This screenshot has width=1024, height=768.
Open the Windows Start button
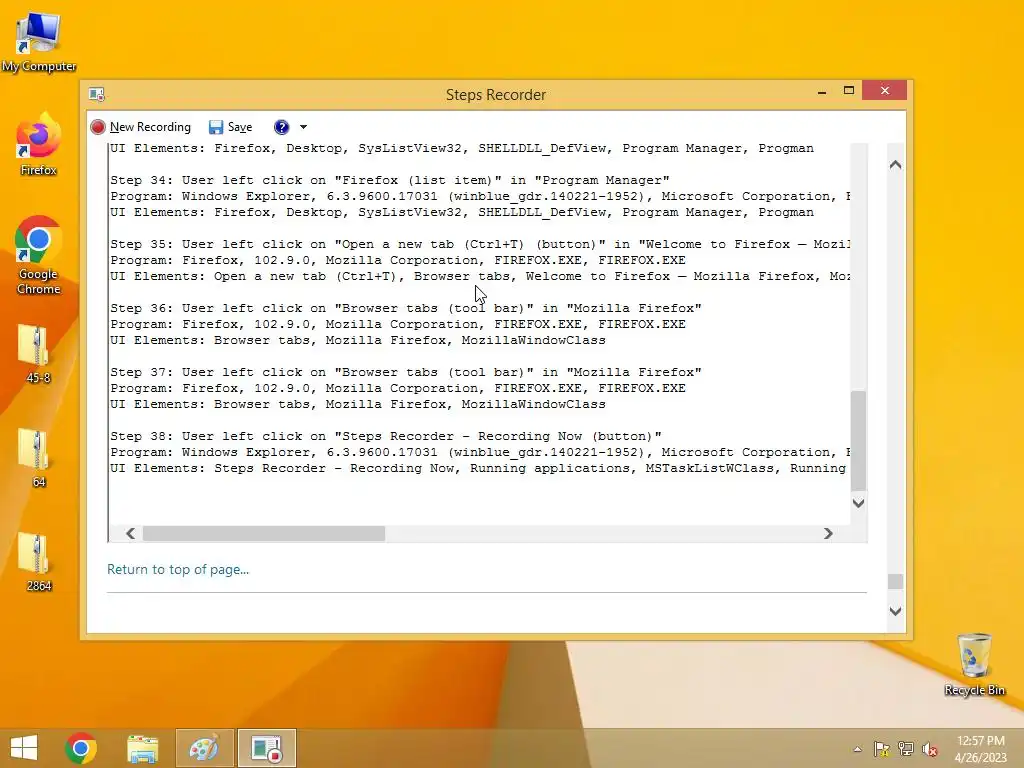[x=24, y=748]
